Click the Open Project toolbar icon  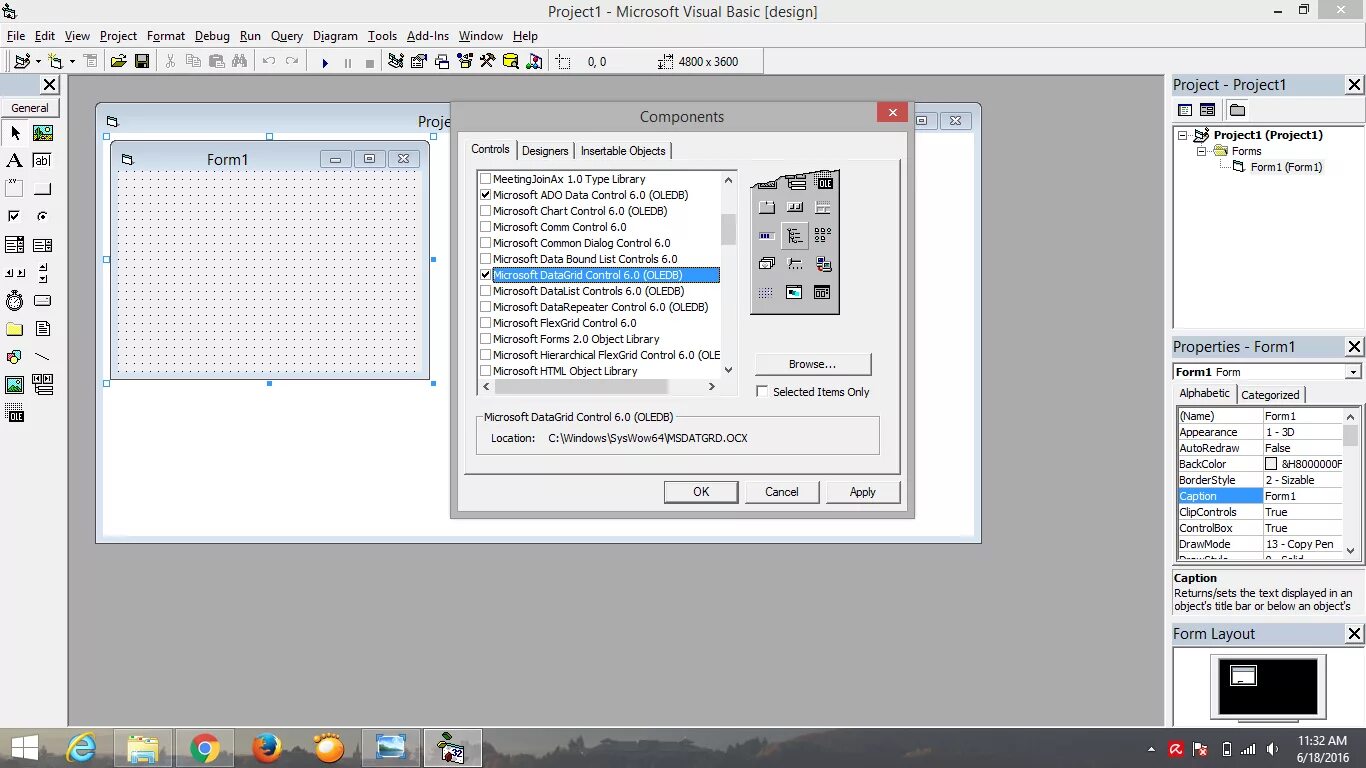tap(118, 62)
